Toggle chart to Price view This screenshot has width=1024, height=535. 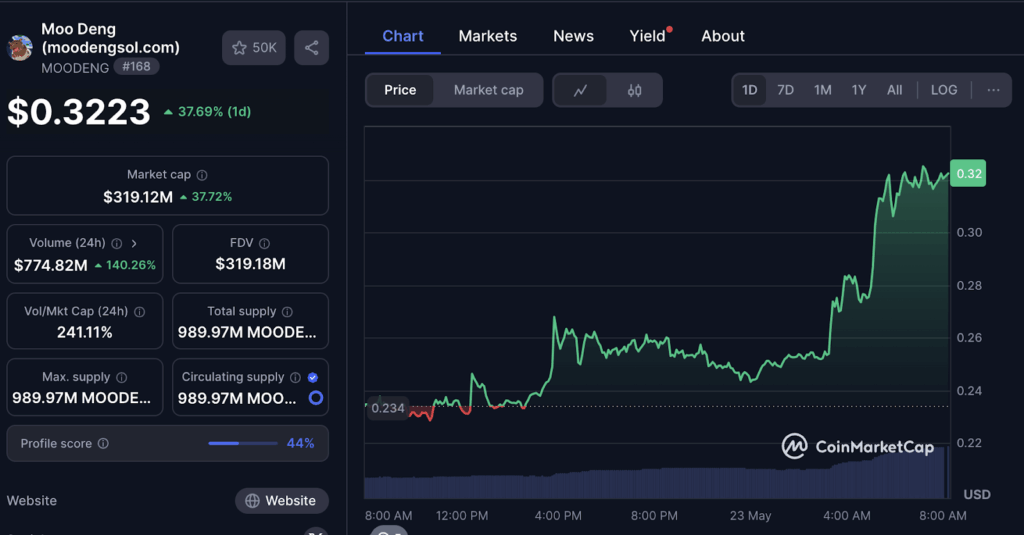(x=400, y=90)
